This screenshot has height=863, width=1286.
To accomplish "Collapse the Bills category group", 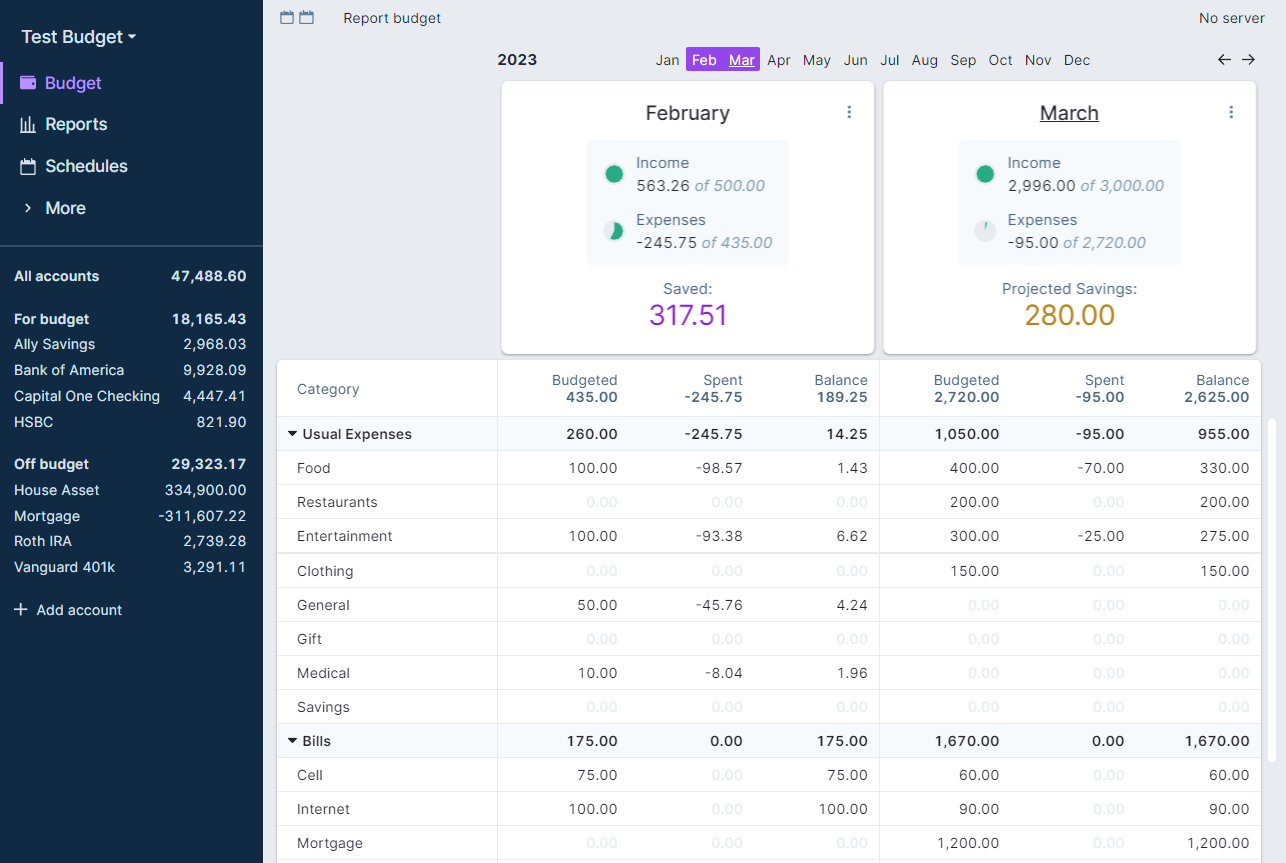I will pos(293,741).
